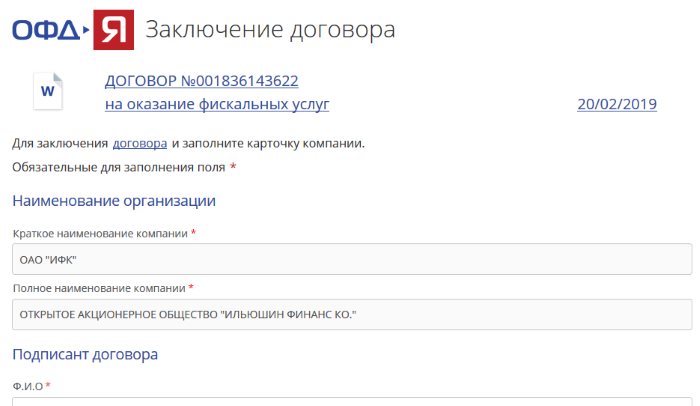
Task: Open the Word document icon
Action: (x=47, y=91)
